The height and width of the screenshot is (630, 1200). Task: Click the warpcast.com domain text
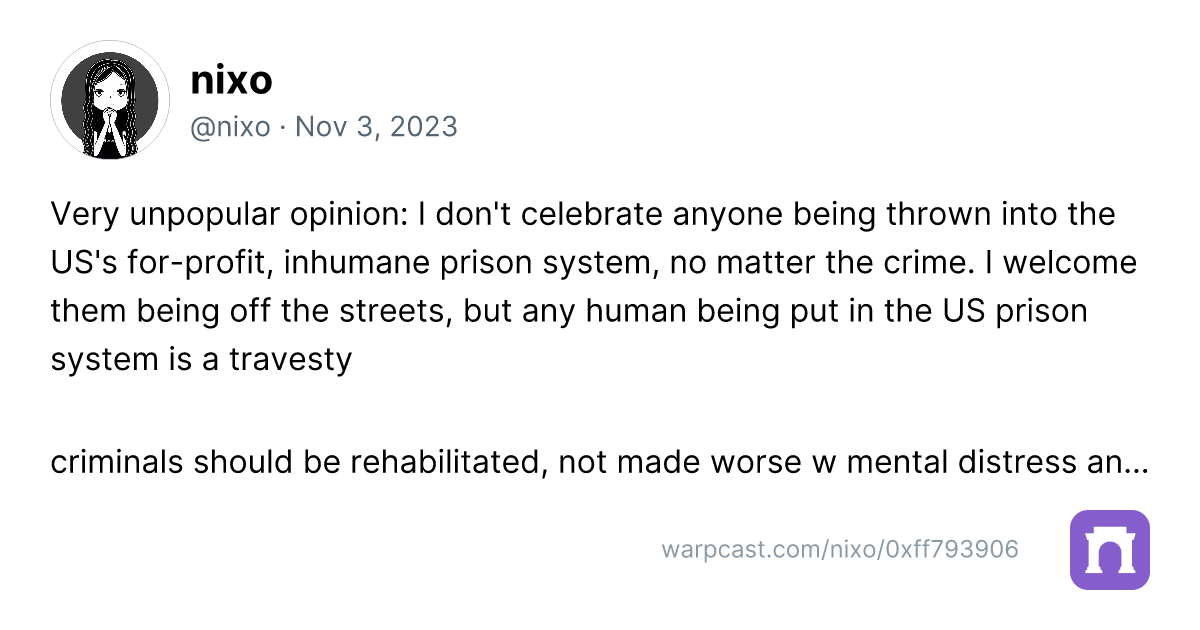pos(739,549)
